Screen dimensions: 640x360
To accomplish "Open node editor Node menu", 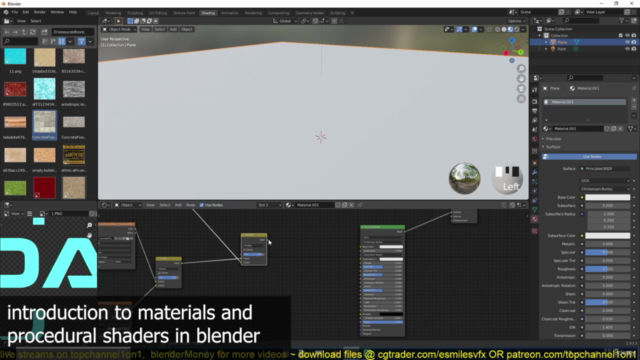I will tap(191, 205).
